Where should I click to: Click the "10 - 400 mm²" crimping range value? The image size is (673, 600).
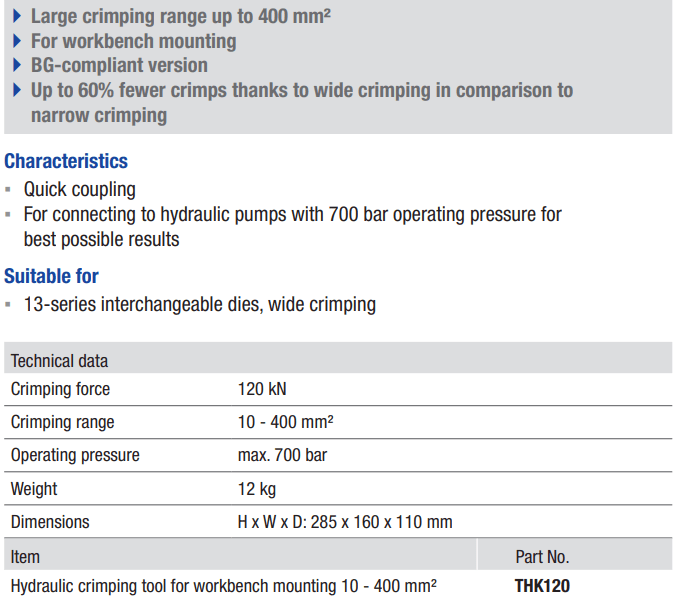(285, 422)
